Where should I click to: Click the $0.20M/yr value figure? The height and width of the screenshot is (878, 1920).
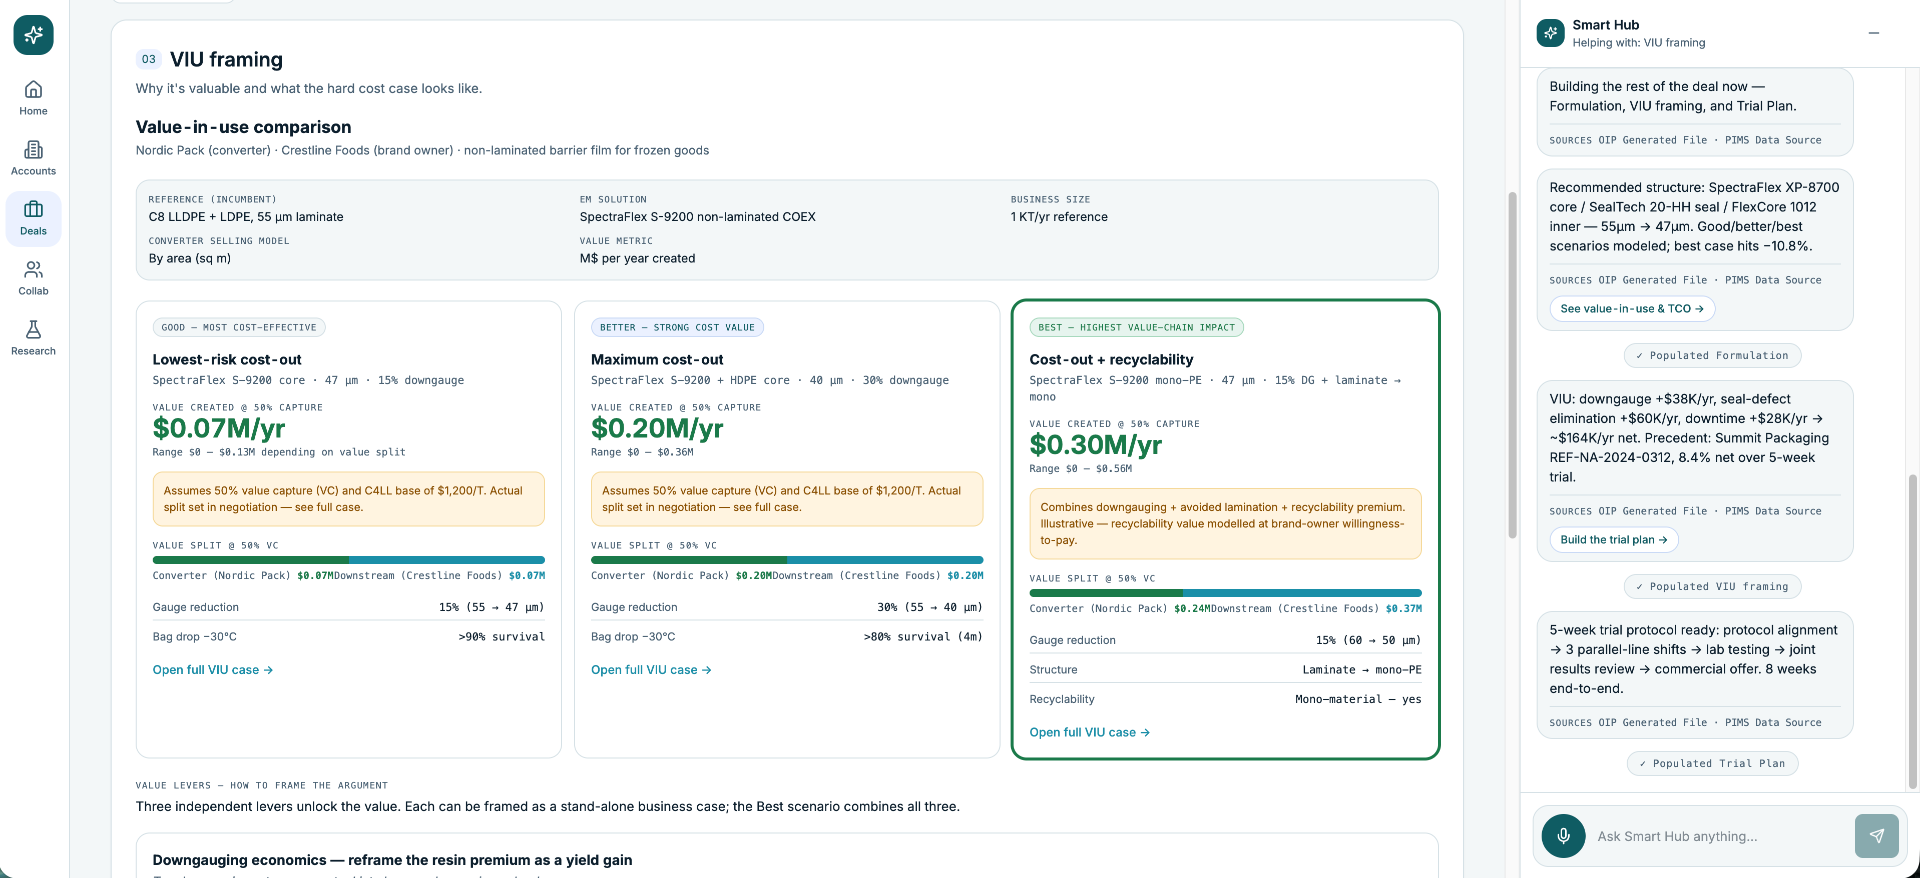click(657, 429)
